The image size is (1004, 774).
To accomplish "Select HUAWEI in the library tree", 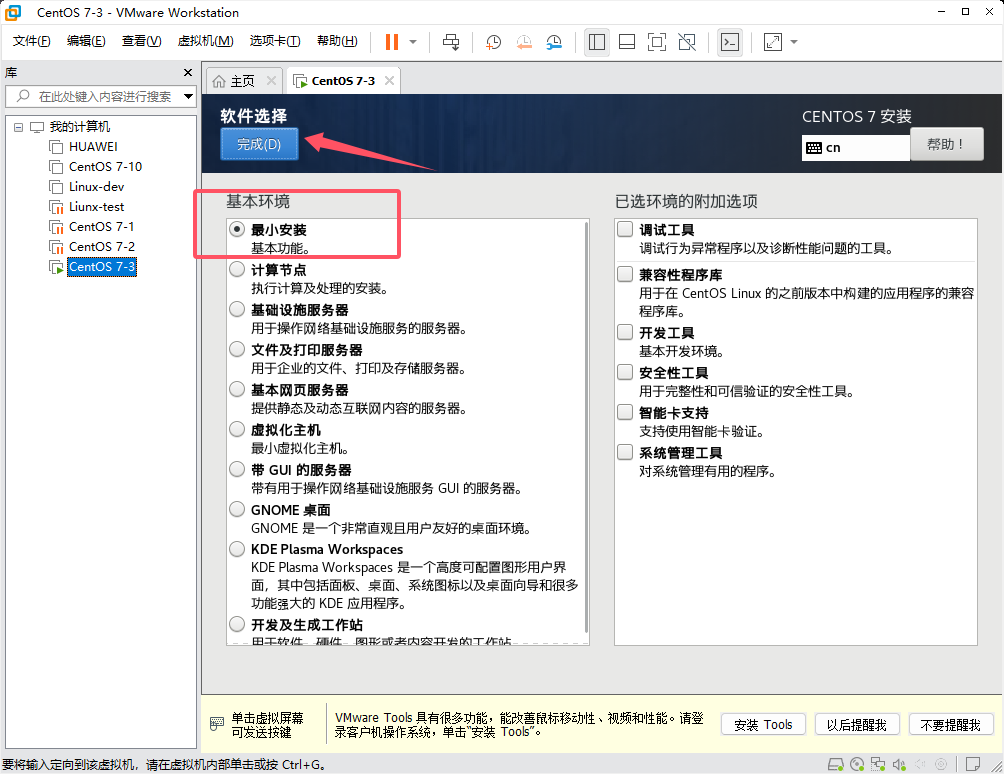I will (93, 147).
